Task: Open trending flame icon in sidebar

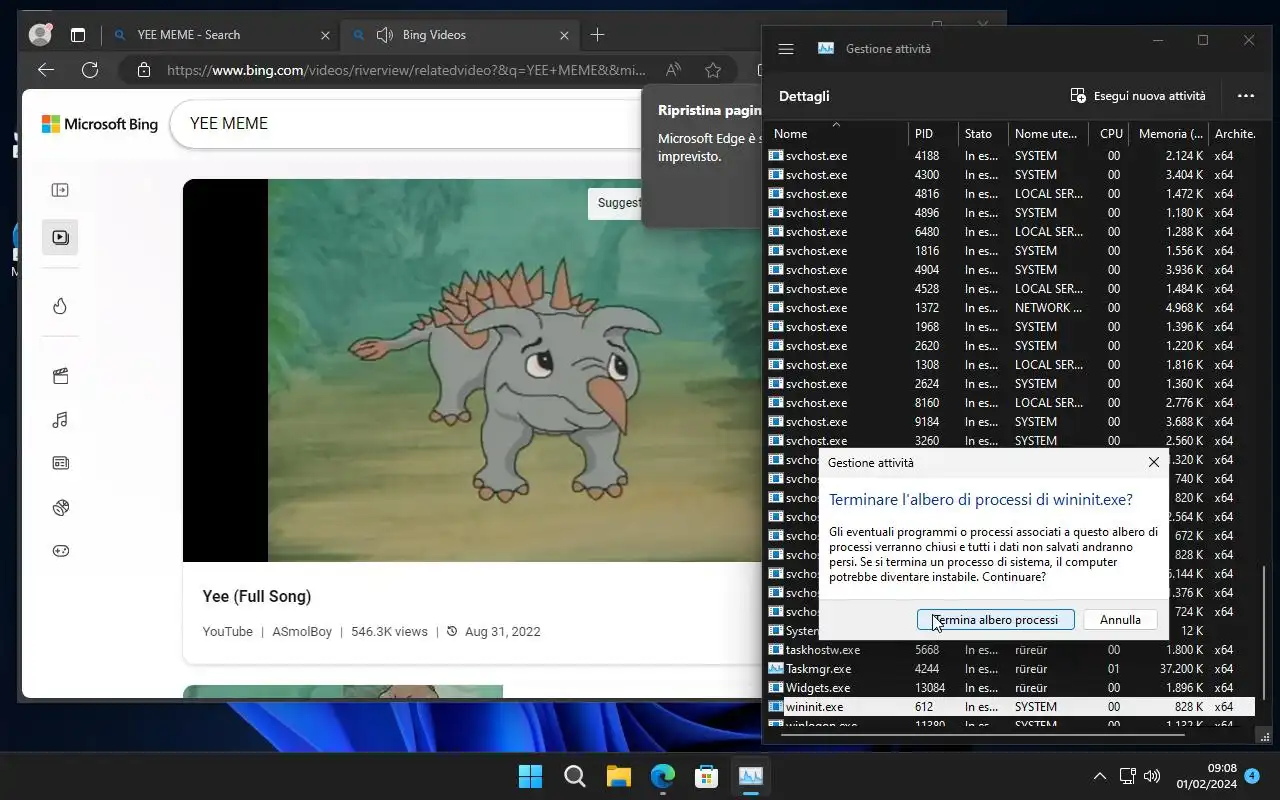Action: point(60,306)
